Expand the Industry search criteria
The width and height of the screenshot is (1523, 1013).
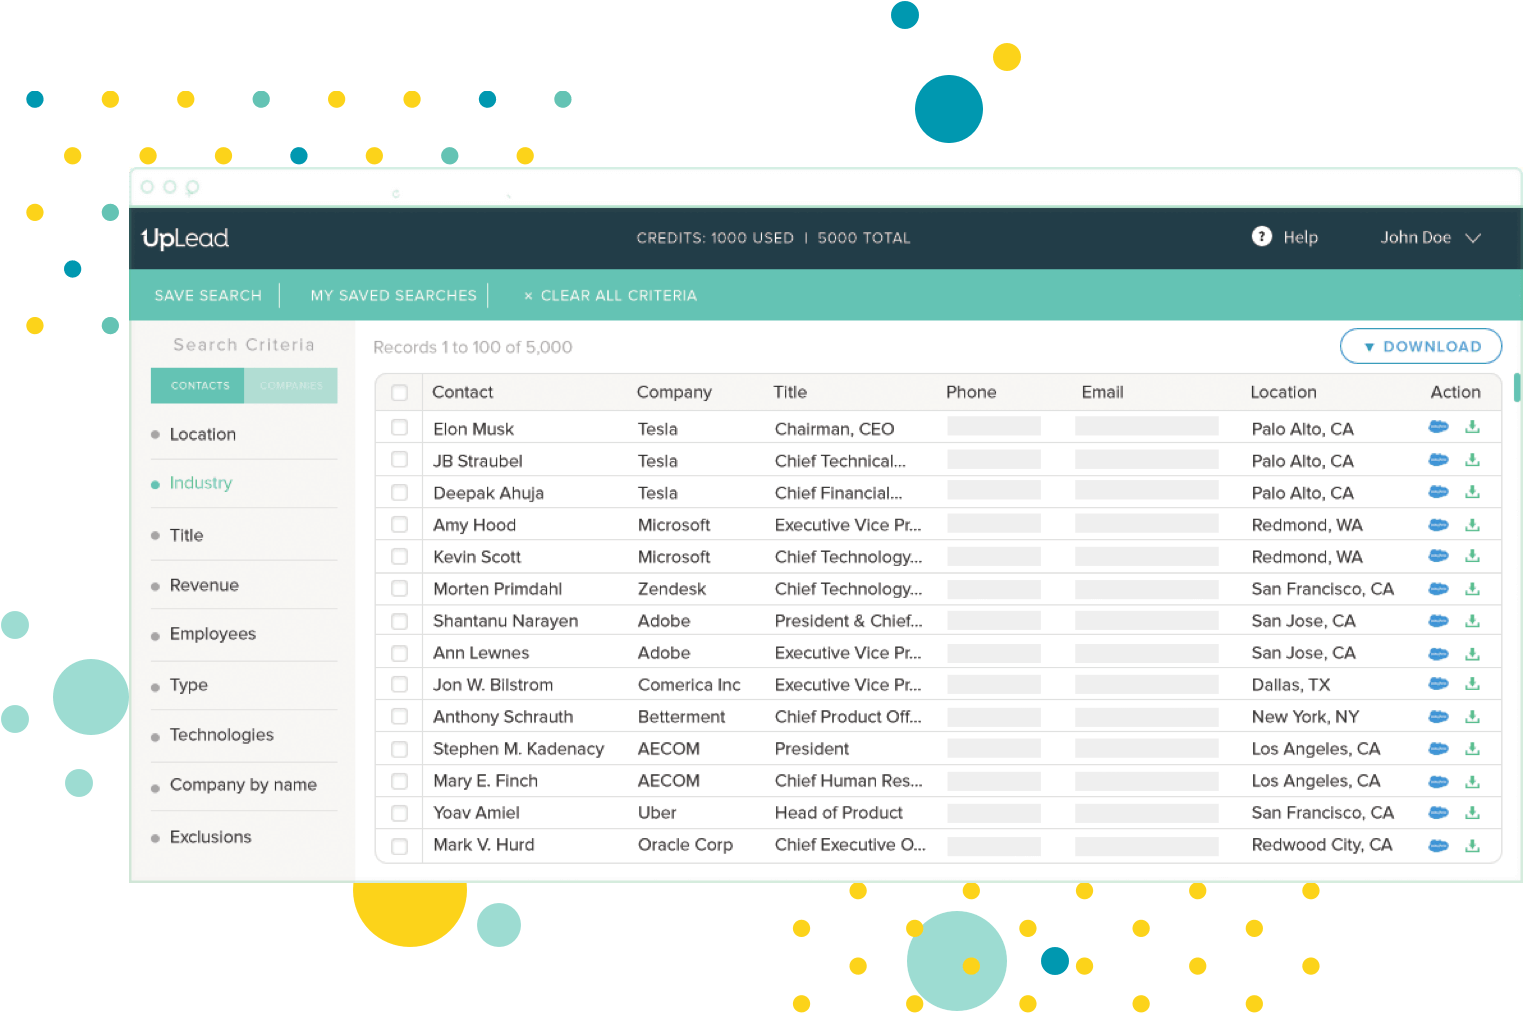pyautogui.click(x=201, y=483)
